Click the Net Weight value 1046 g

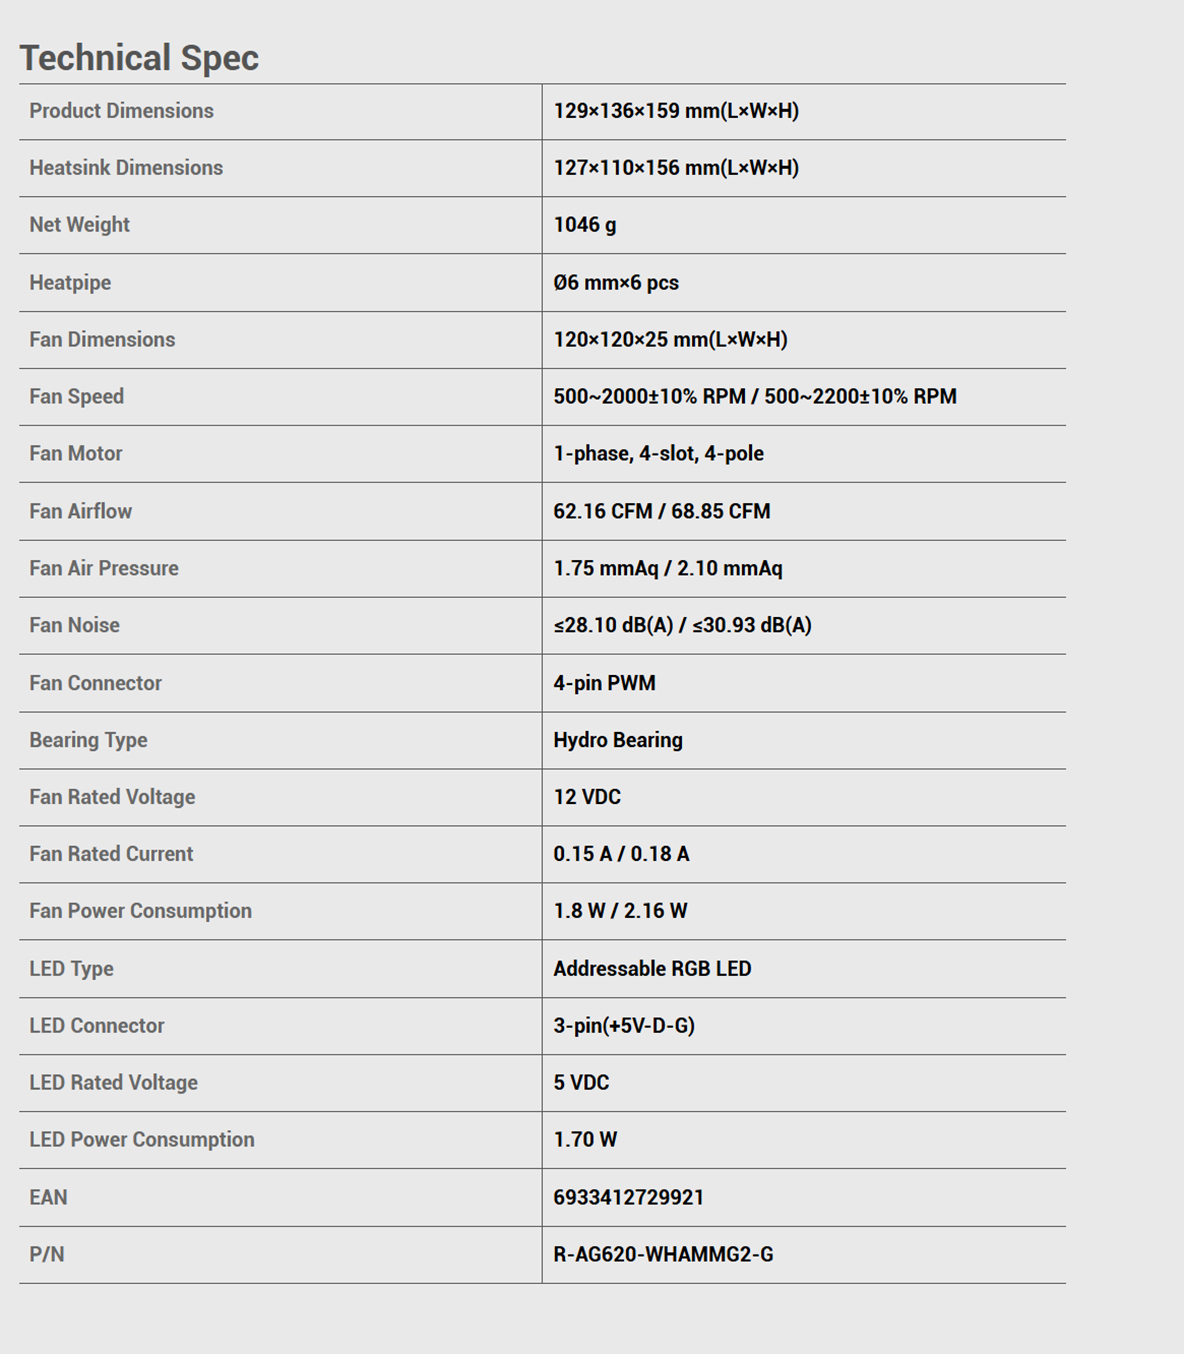coord(585,225)
